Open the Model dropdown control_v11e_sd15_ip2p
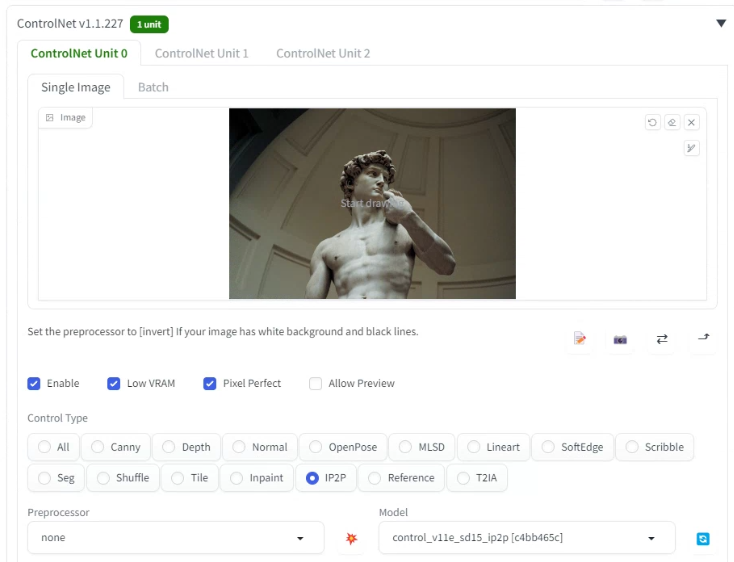Image resolution: width=734 pixels, height=562 pixels. pyautogui.click(x=527, y=538)
